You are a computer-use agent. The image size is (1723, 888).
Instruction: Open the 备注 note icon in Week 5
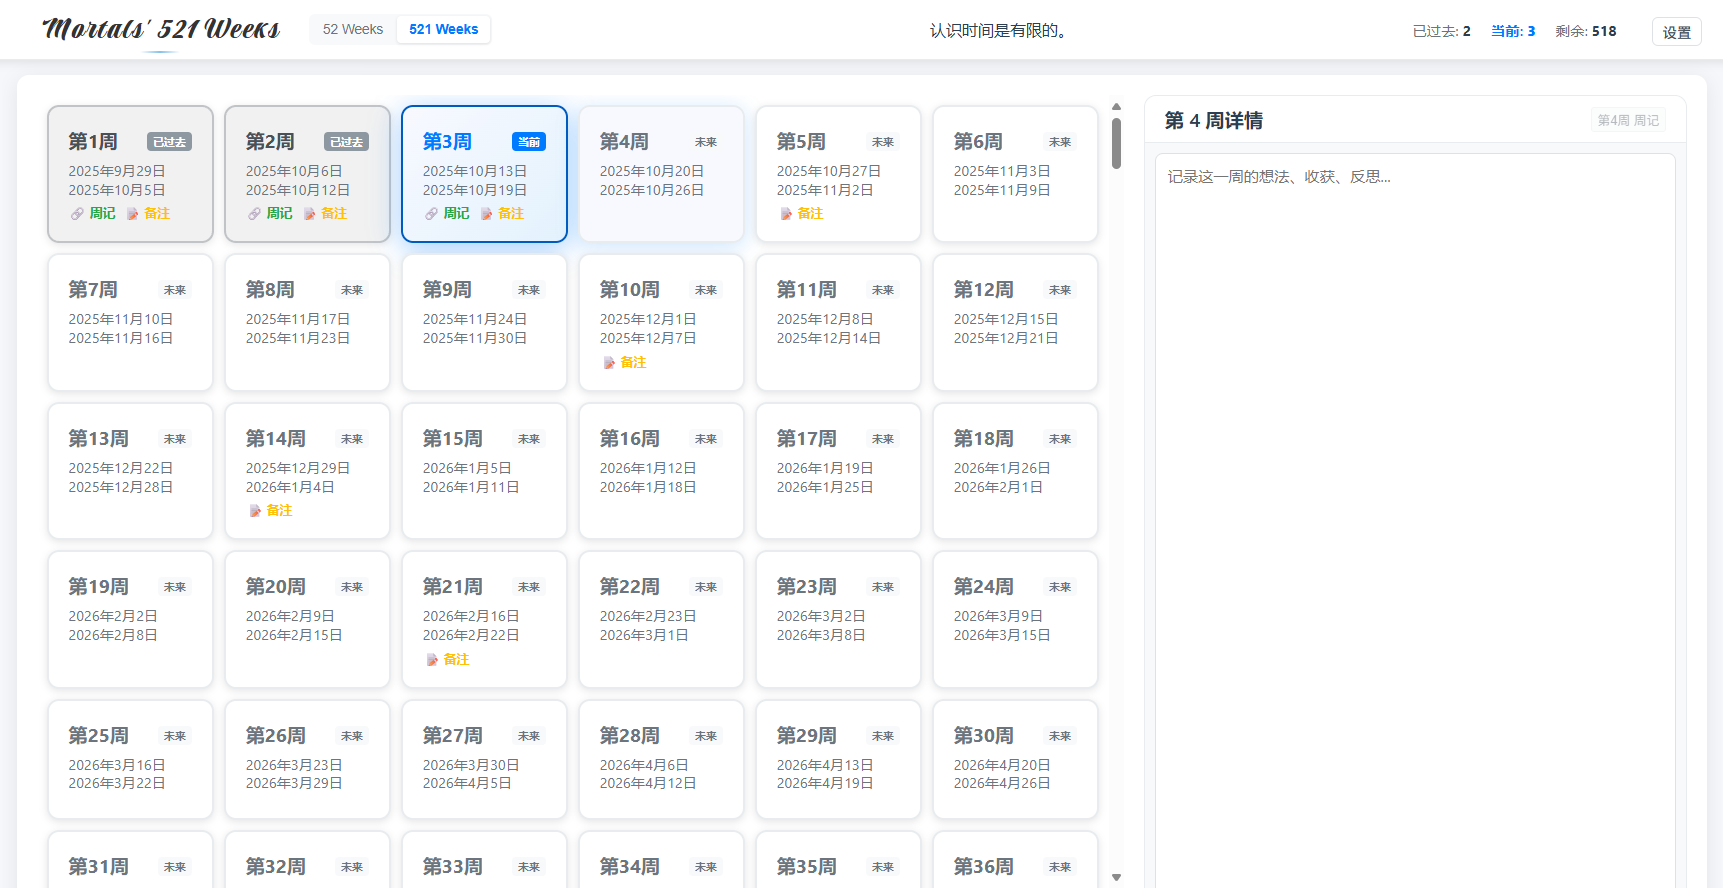tap(786, 214)
